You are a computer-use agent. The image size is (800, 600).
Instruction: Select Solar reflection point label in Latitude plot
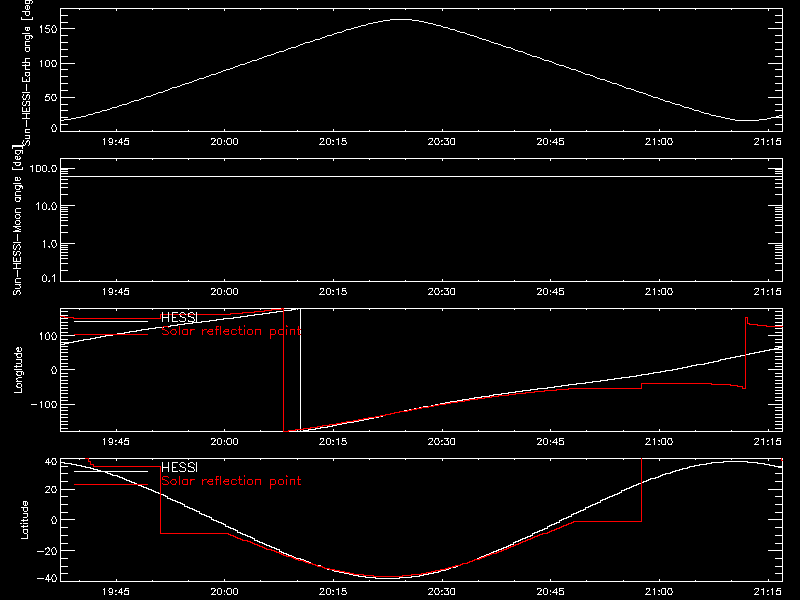(x=231, y=481)
